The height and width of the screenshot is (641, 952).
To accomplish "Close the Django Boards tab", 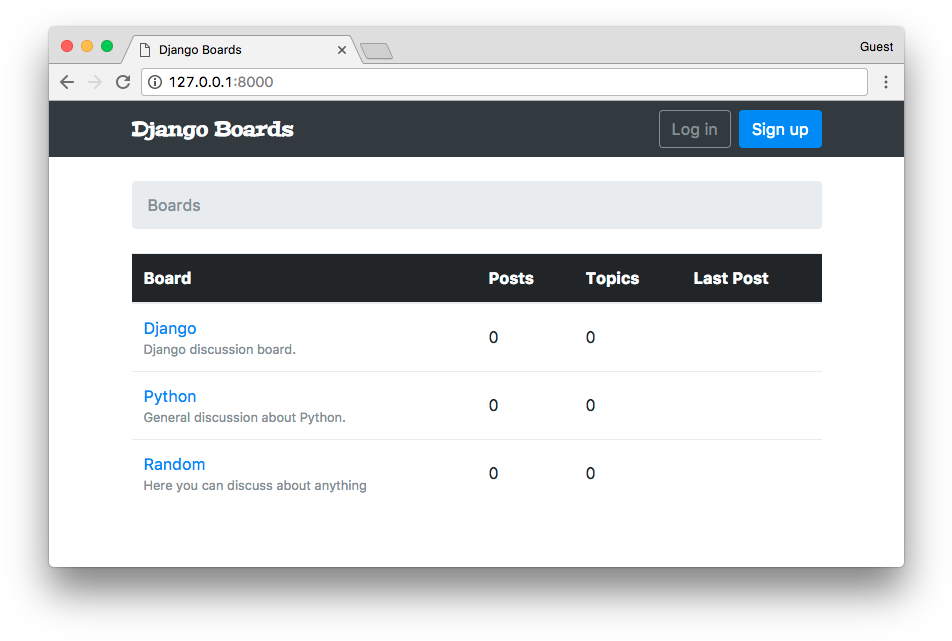I will click(342, 50).
